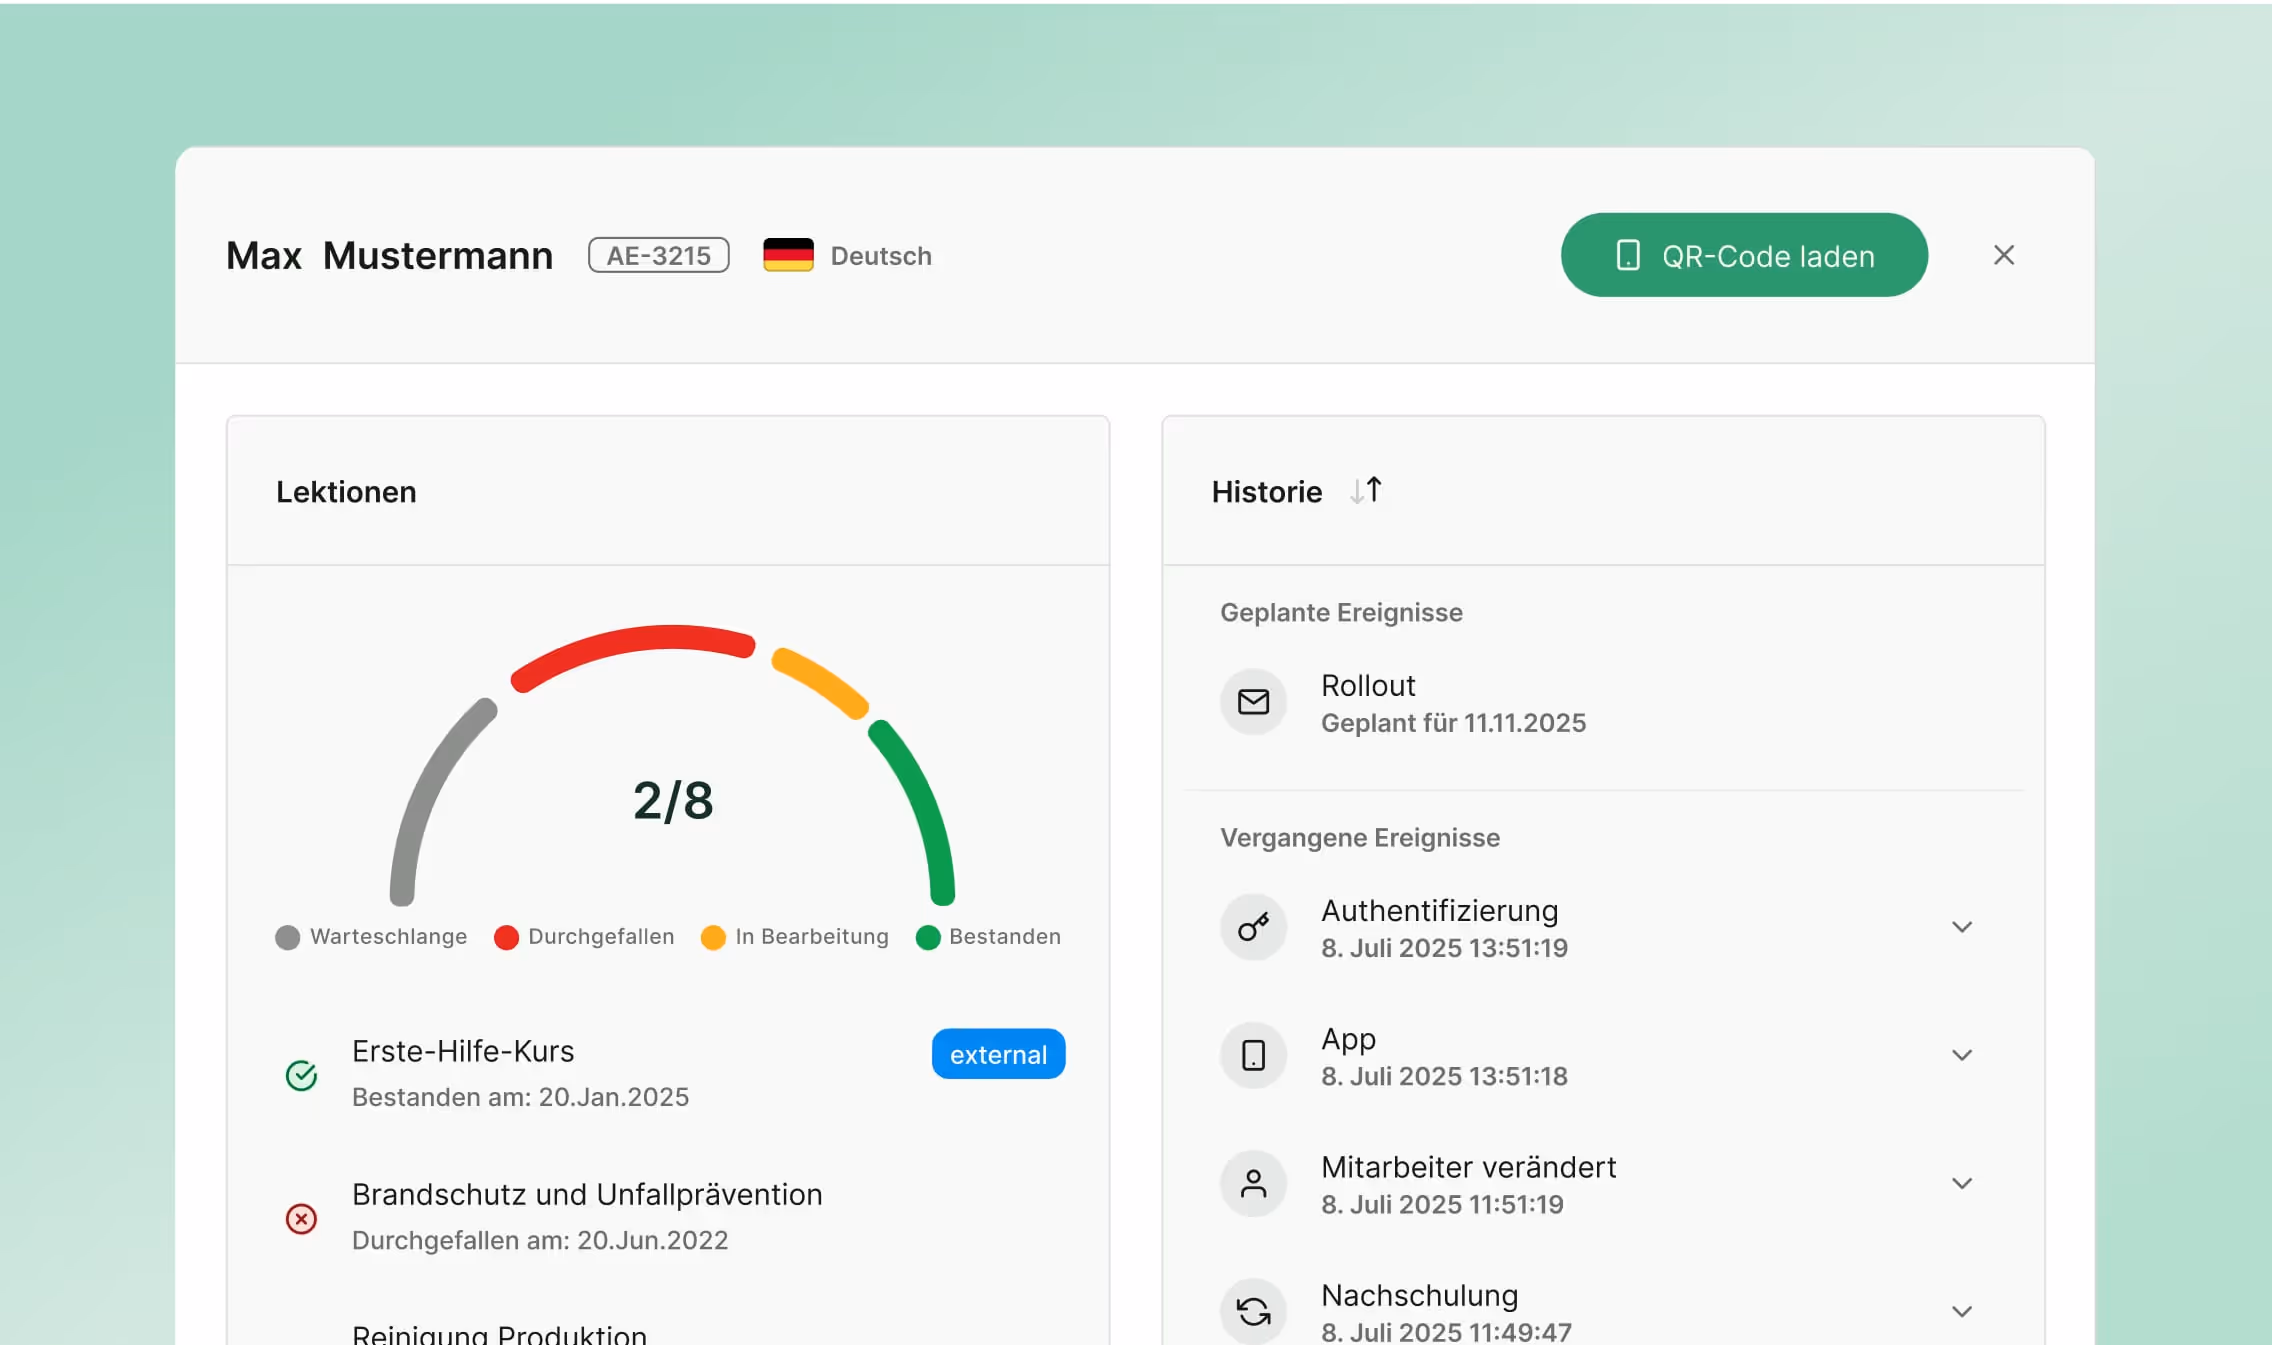Click the German flag icon

point(788,255)
